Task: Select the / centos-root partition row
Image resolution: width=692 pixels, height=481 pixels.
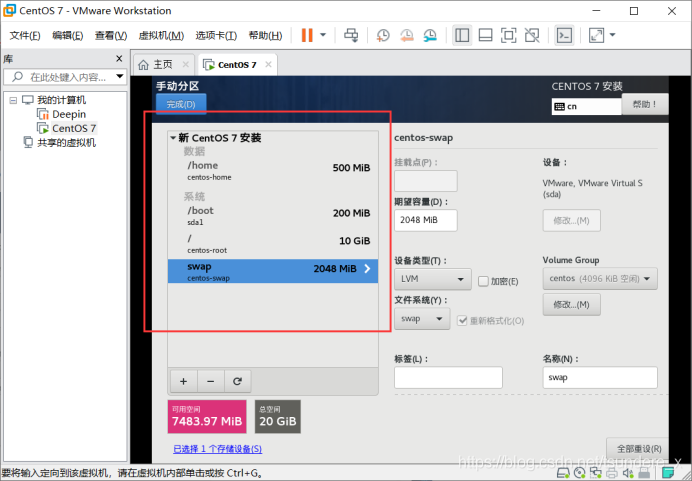Action: point(273,244)
